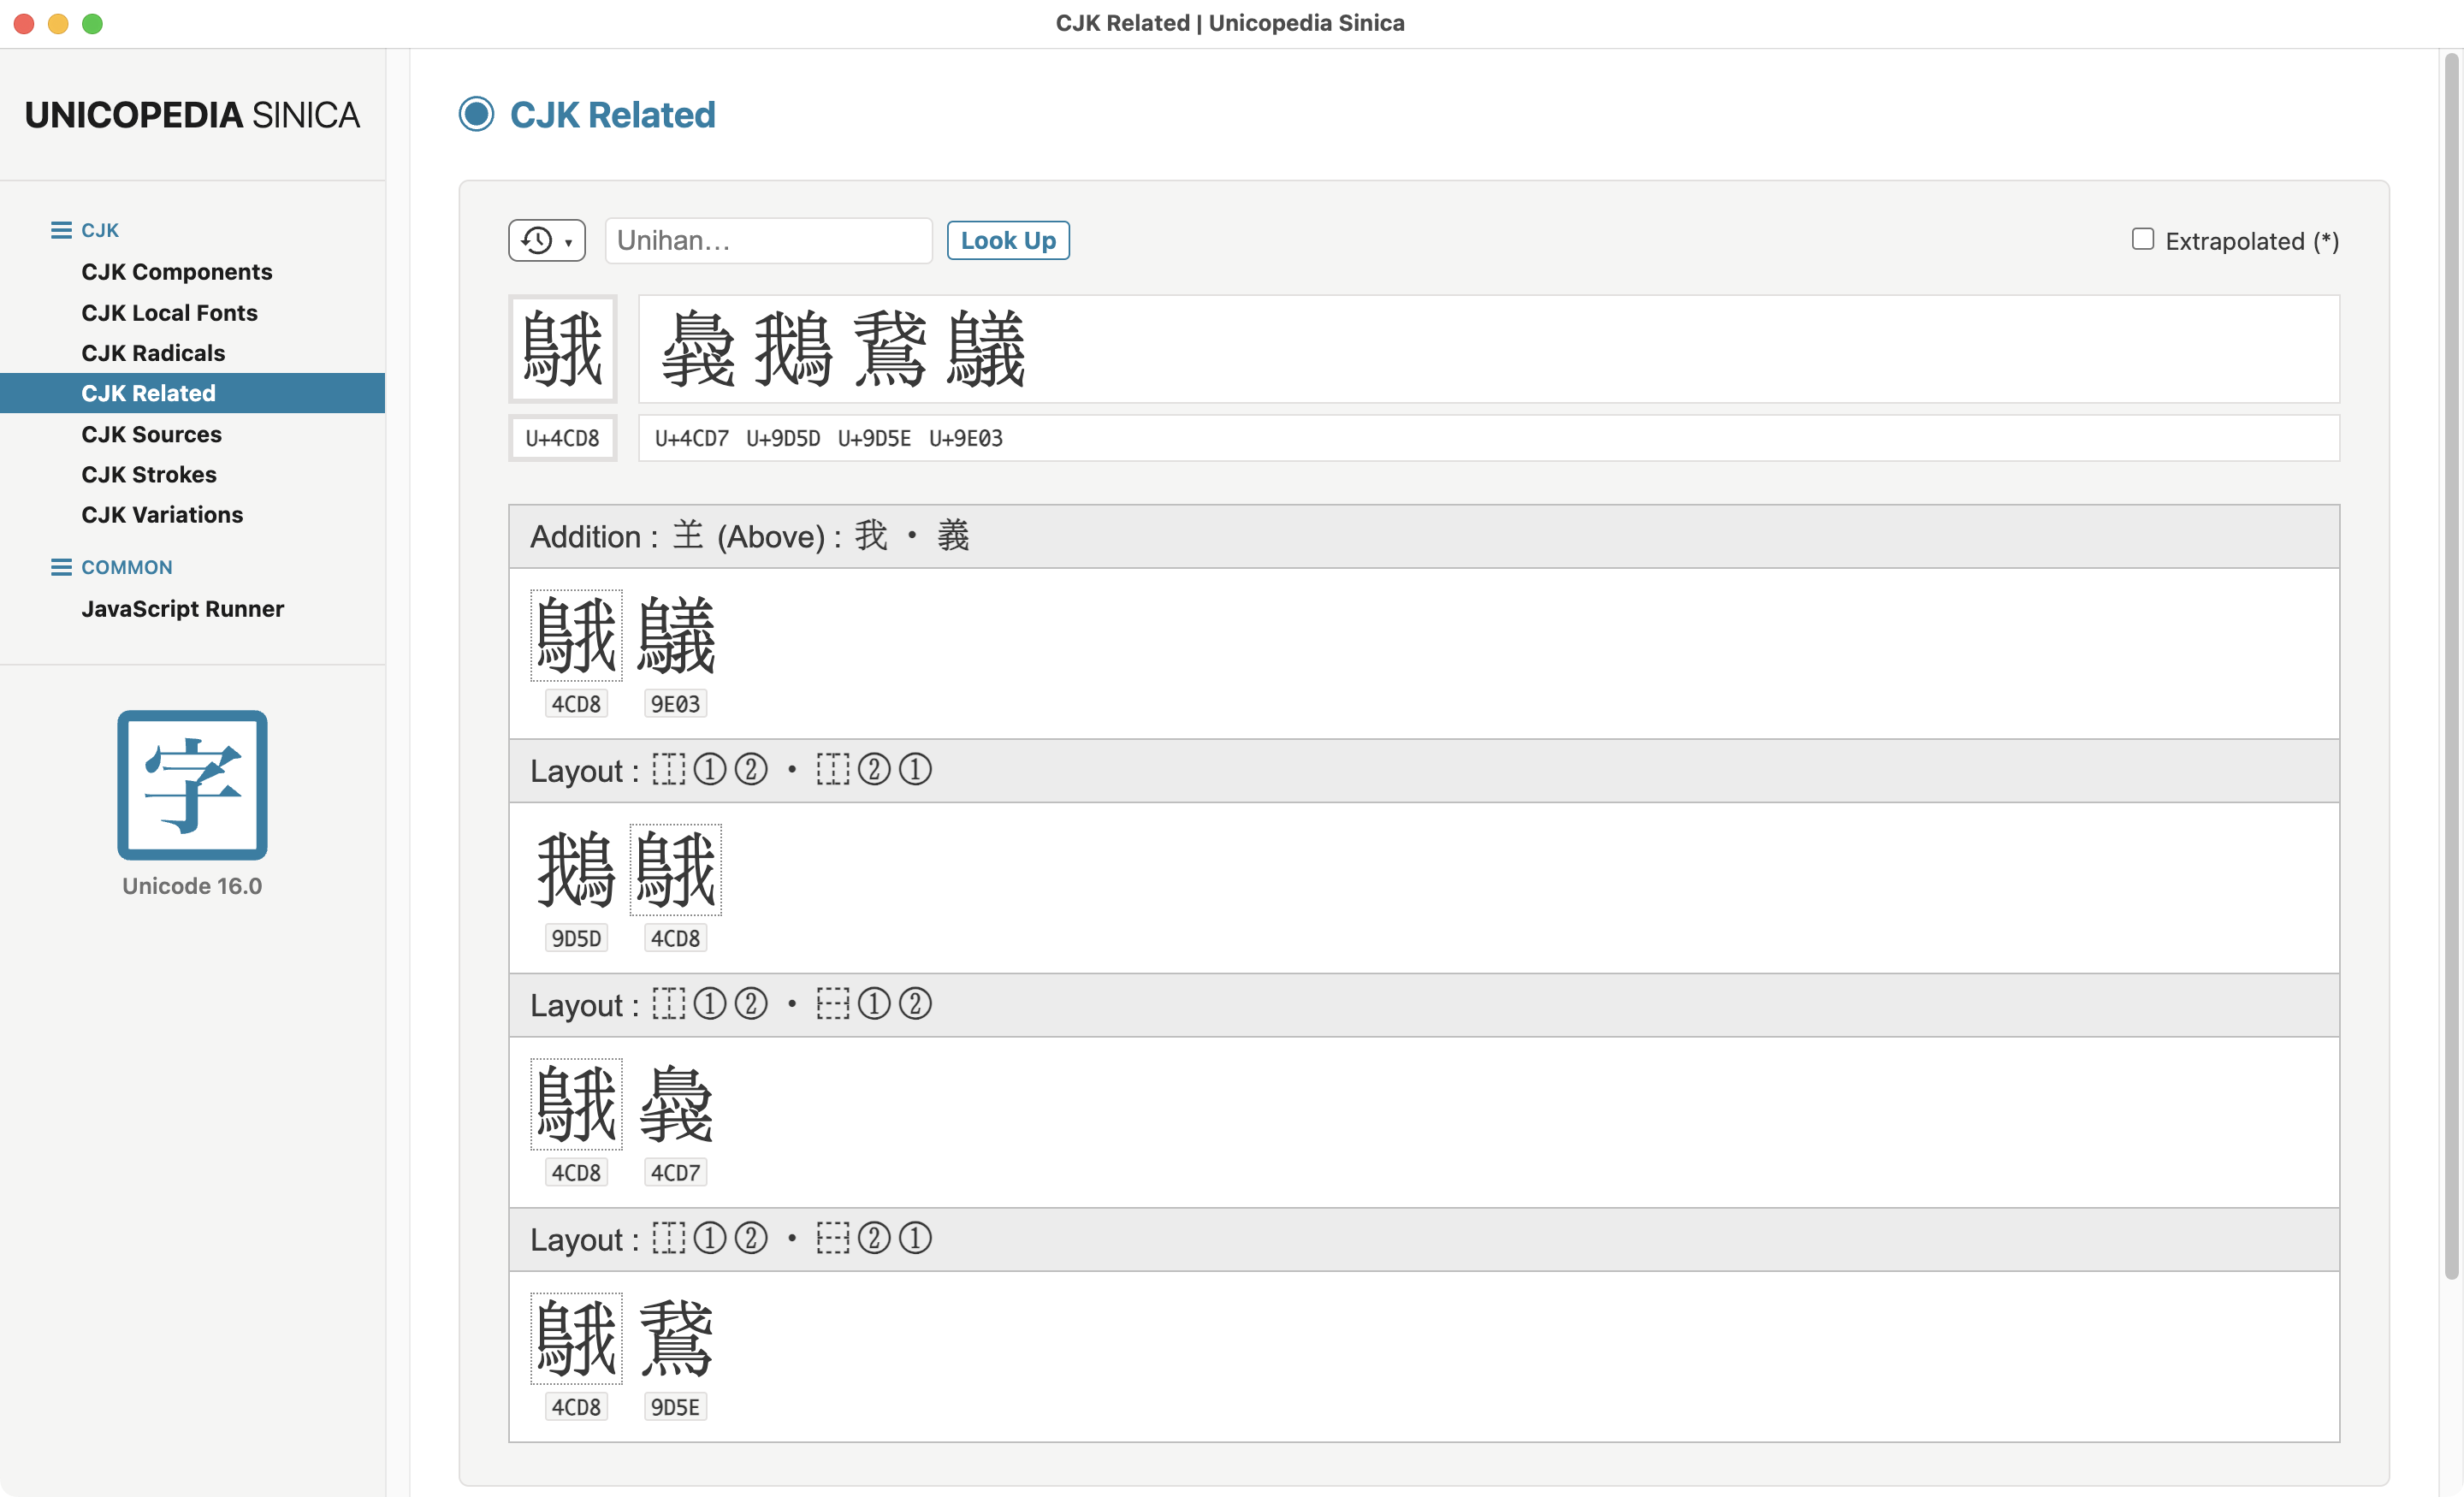Open CJK Components in sidebar
2464x1497 pixels.
pos(177,272)
